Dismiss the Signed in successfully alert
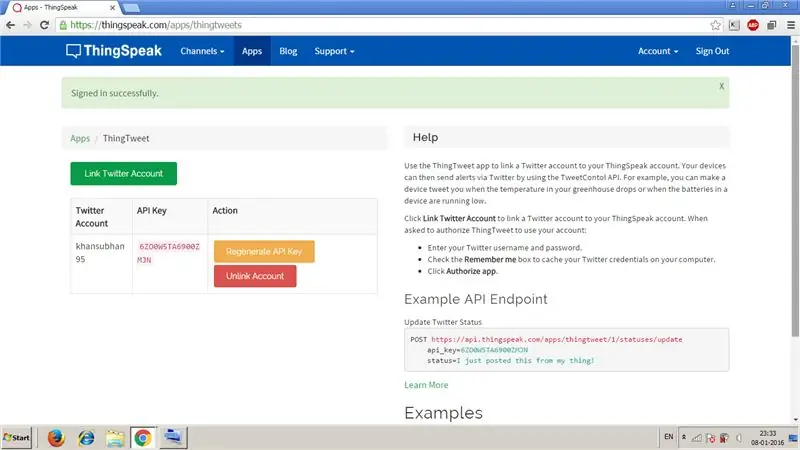 [721, 86]
